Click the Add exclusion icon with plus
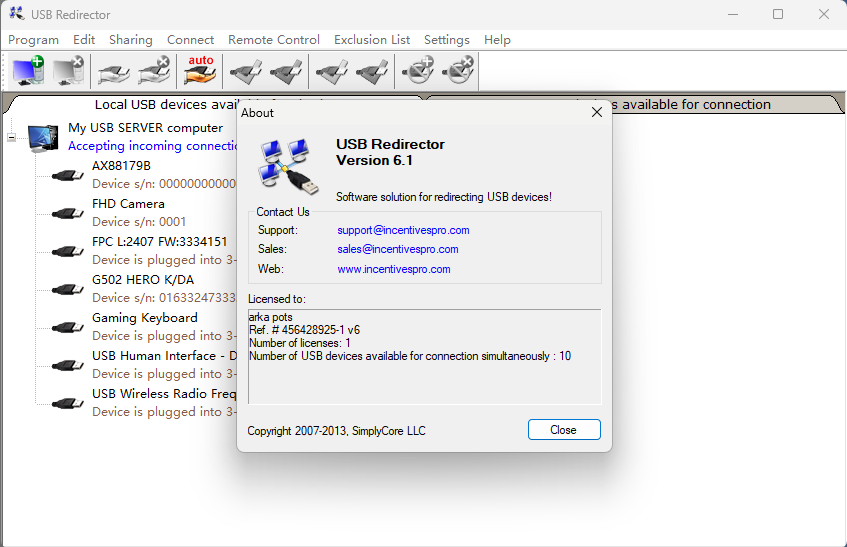Screen dimensions: 847x547 click(418, 71)
